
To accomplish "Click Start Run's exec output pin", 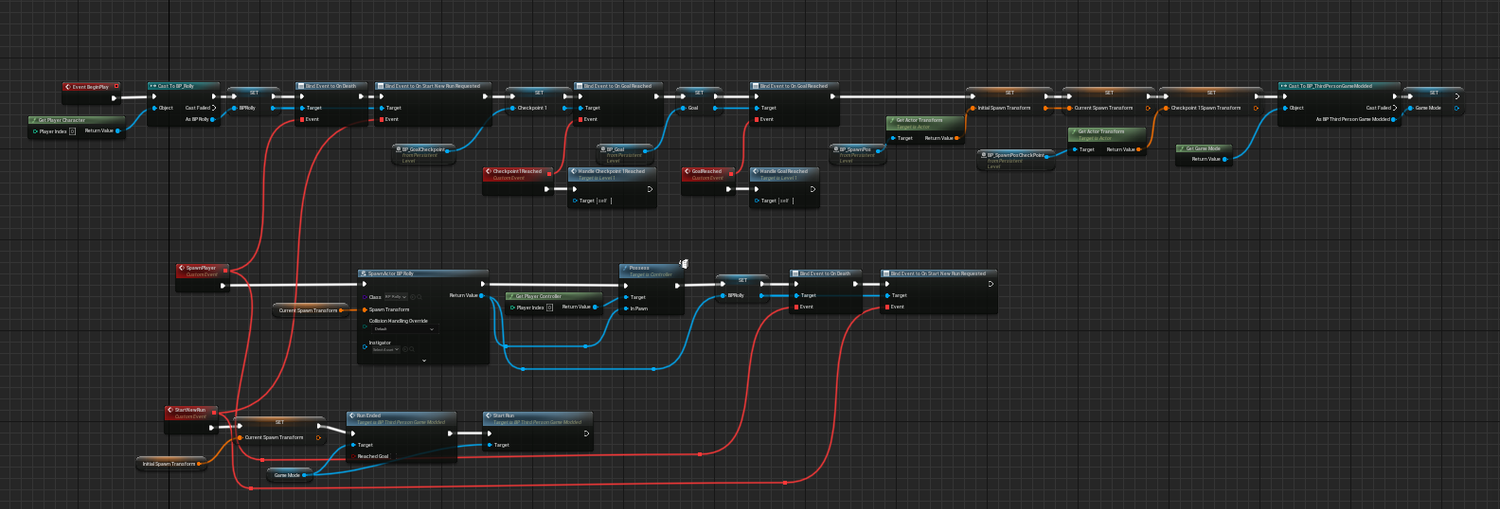I will 586,433.
